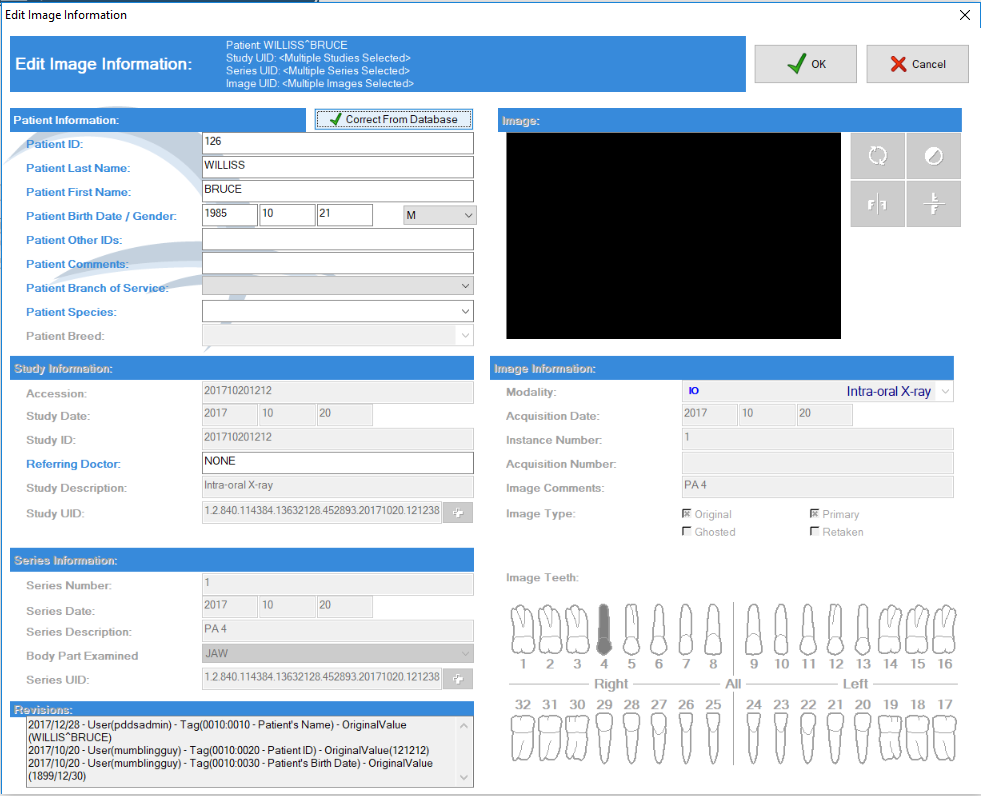Confirm changes with the OK button
This screenshot has height=796, width=981.
[805, 64]
